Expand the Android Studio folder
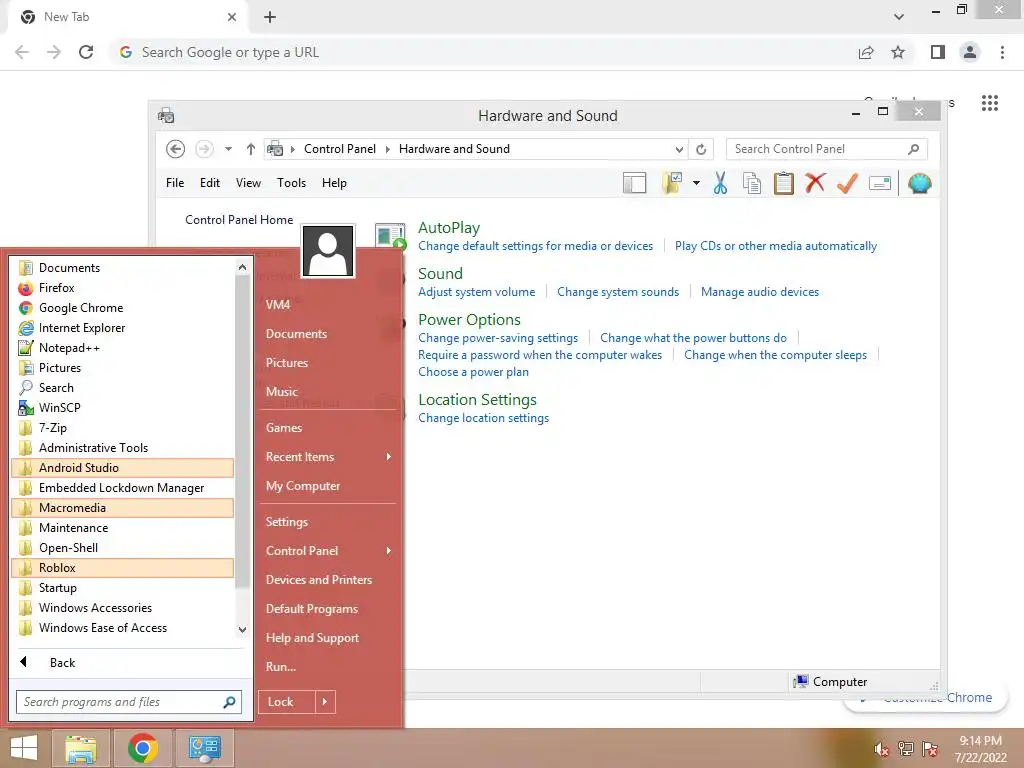The image size is (1024, 768). [x=122, y=468]
